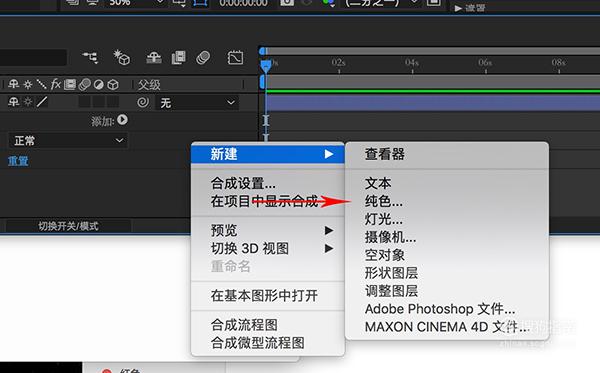Click the continuously rasterize column header icon
This screenshot has height=373, width=600.
coord(28,84)
